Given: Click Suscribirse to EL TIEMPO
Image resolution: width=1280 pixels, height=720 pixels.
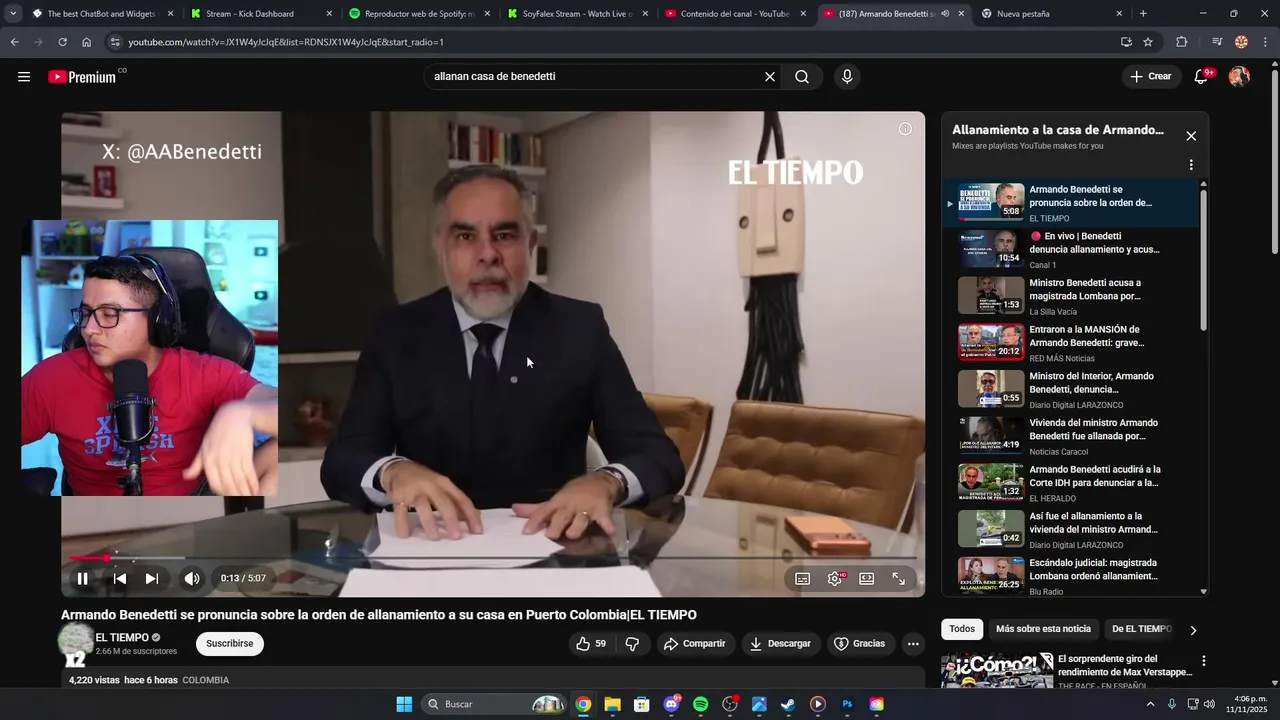Looking at the screenshot, I should tap(230, 644).
